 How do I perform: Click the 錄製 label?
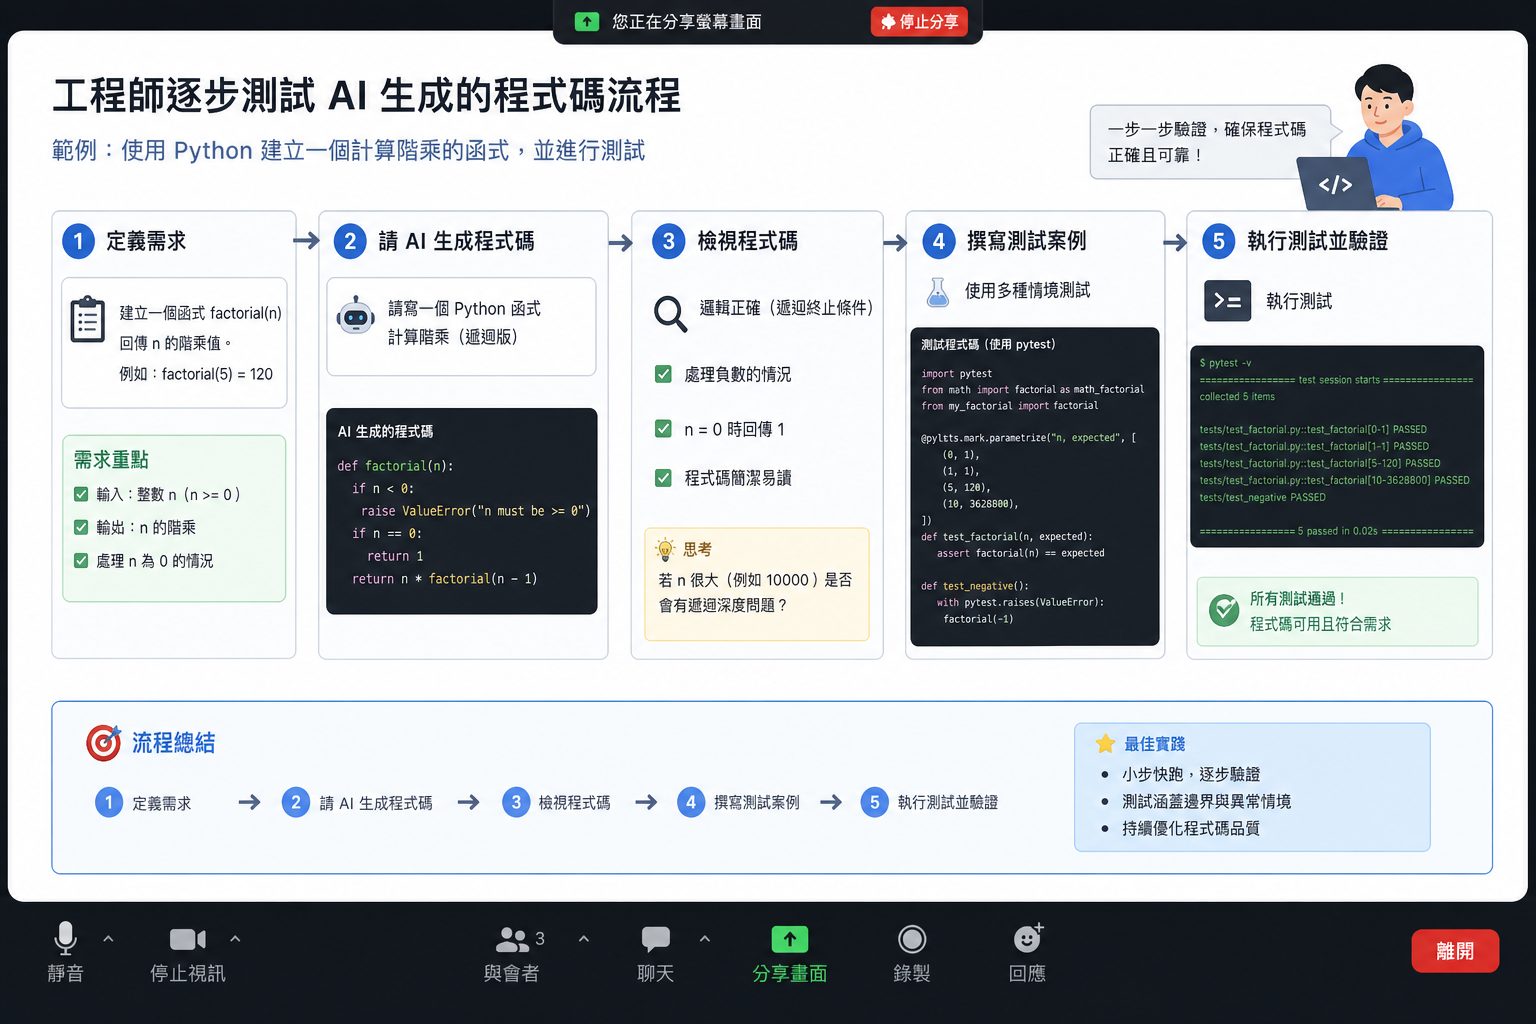(x=912, y=973)
